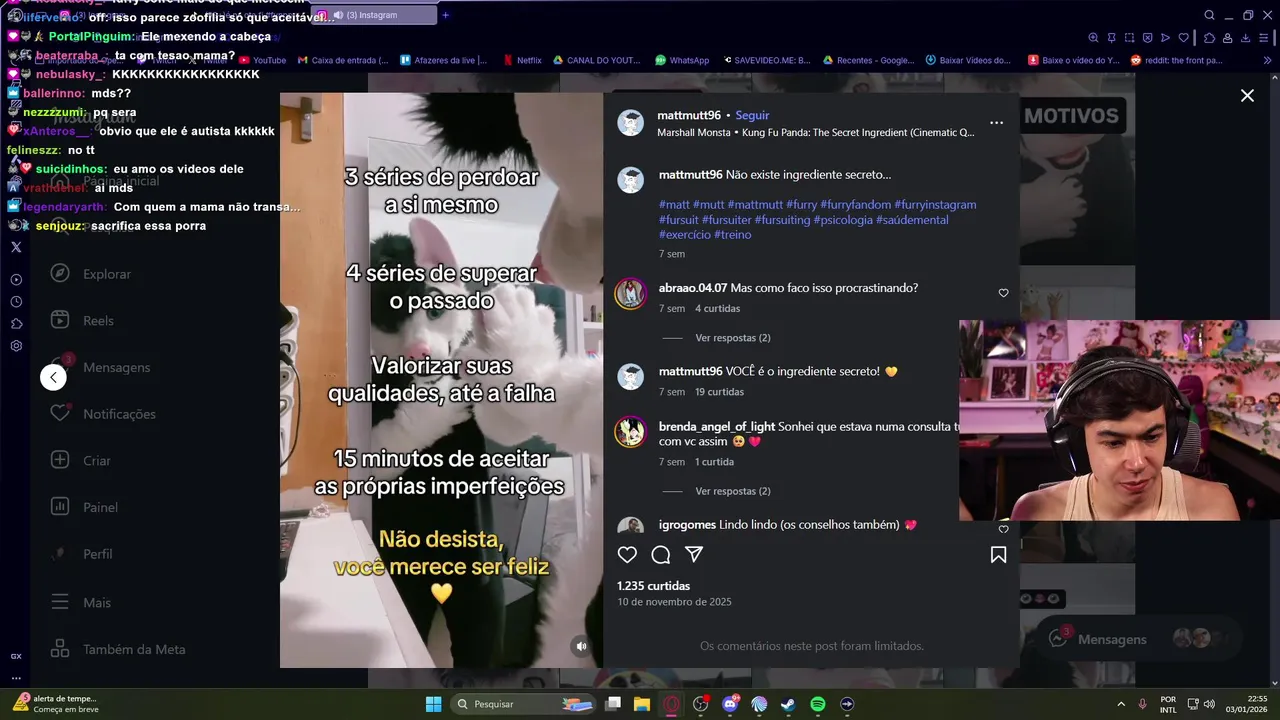The width and height of the screenshot is (1280, 720).
Task: Open Mensagens in the Instagram sidebar
Action: pos(101,367)
